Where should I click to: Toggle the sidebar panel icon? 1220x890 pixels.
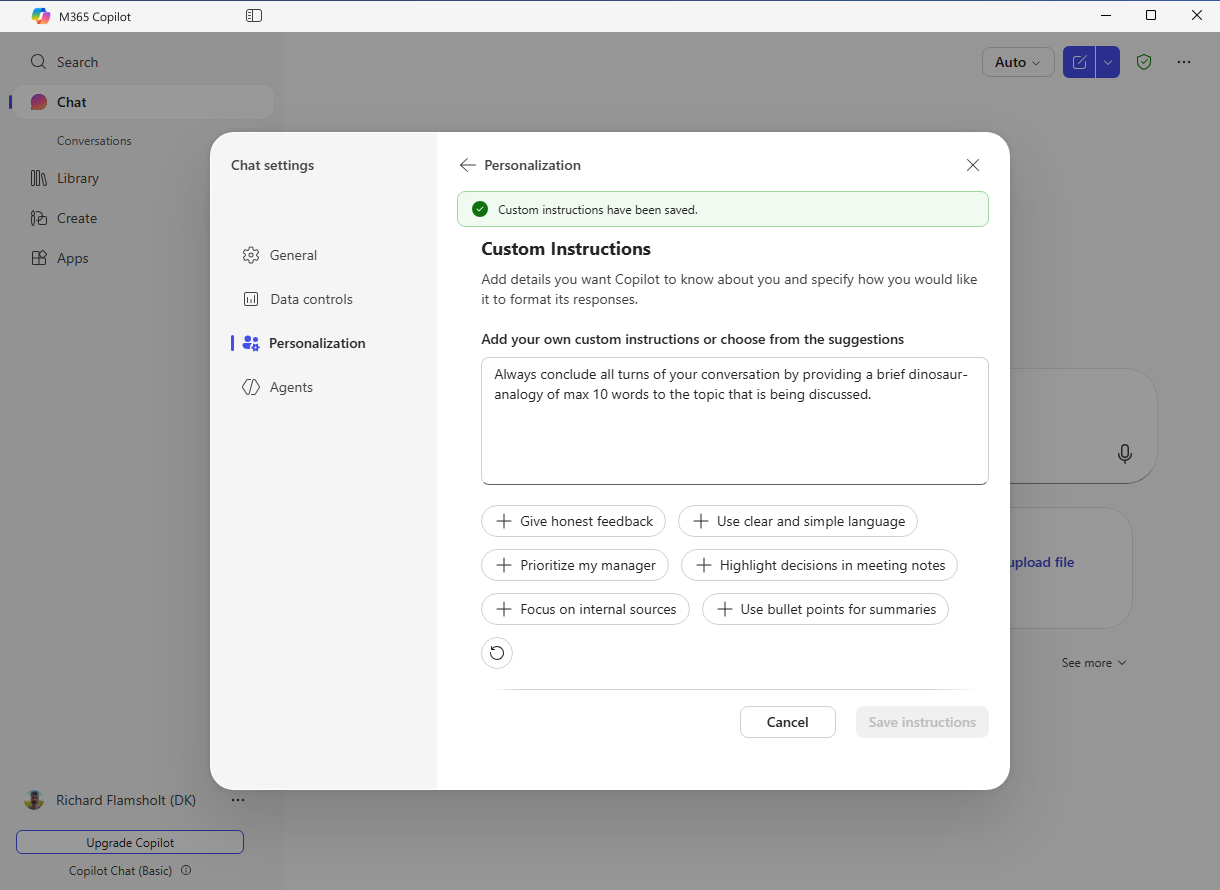click(254, 16)
